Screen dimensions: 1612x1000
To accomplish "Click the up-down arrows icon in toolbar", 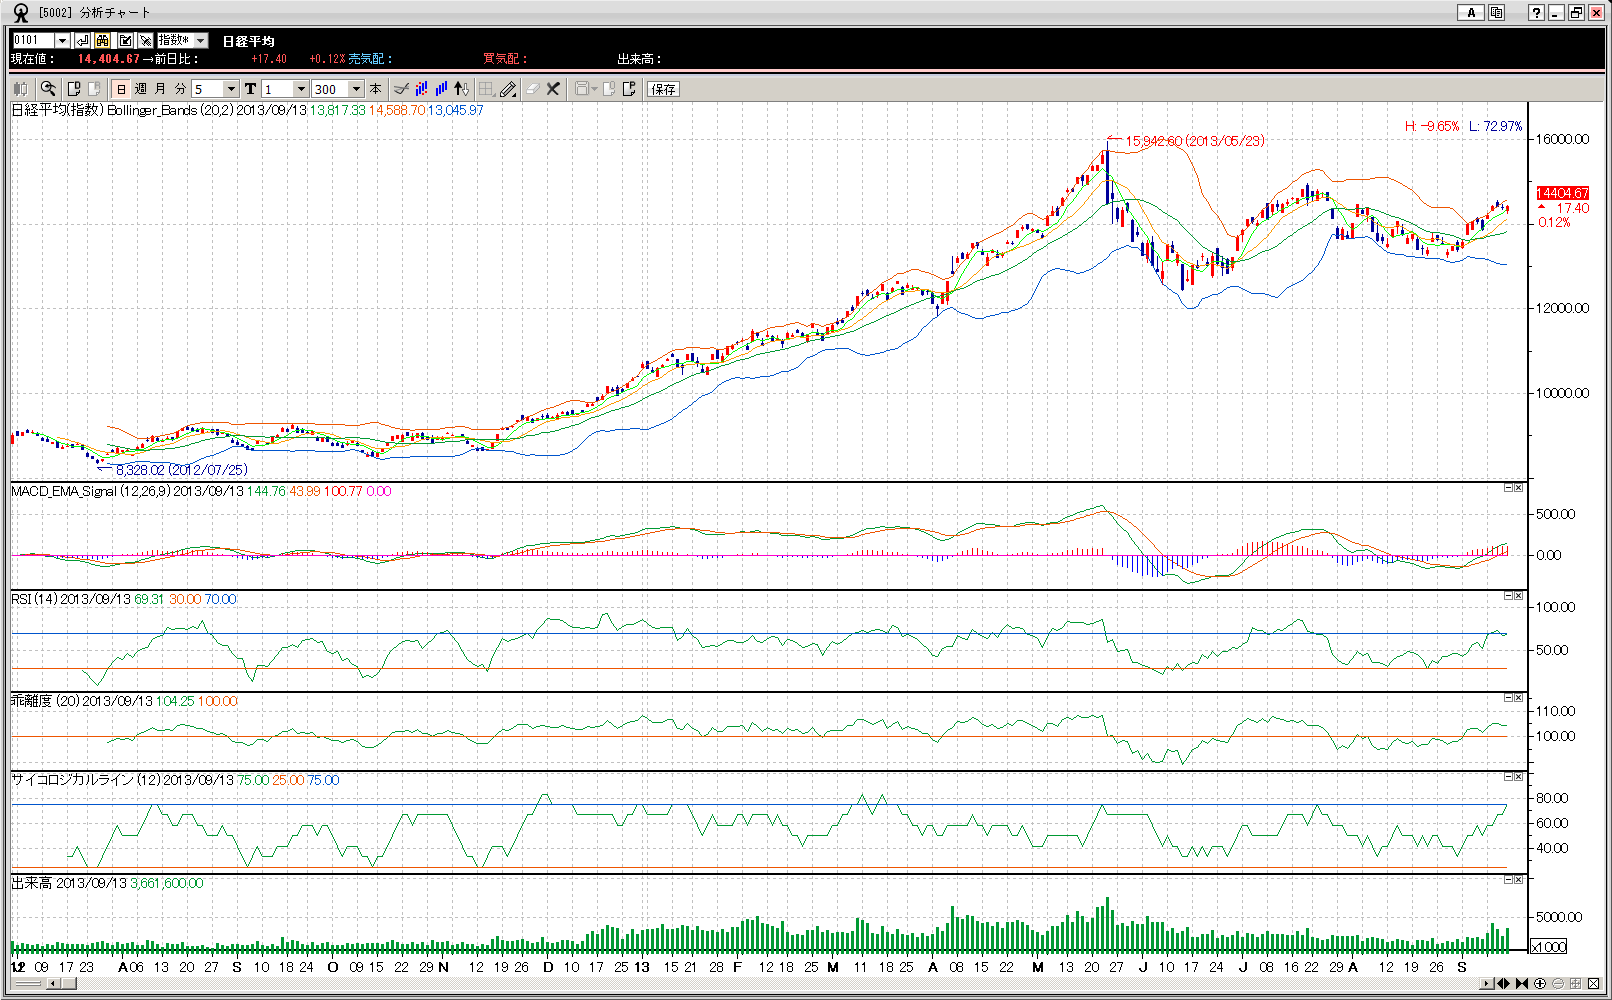I will tap(461, 89).
